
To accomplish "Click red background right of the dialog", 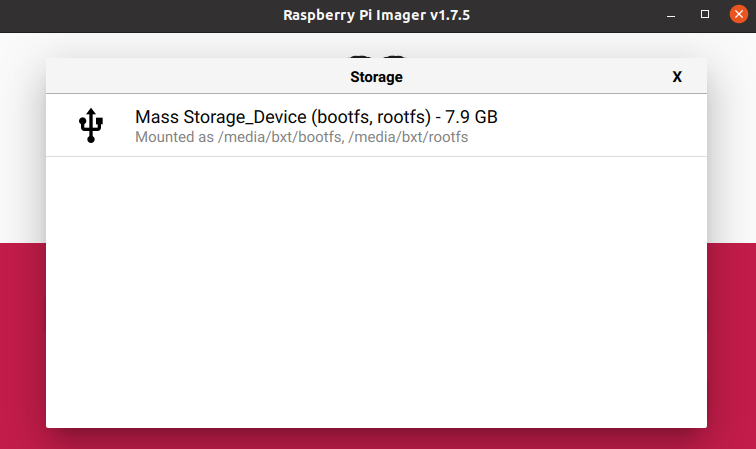I will (x=731, y=338).
